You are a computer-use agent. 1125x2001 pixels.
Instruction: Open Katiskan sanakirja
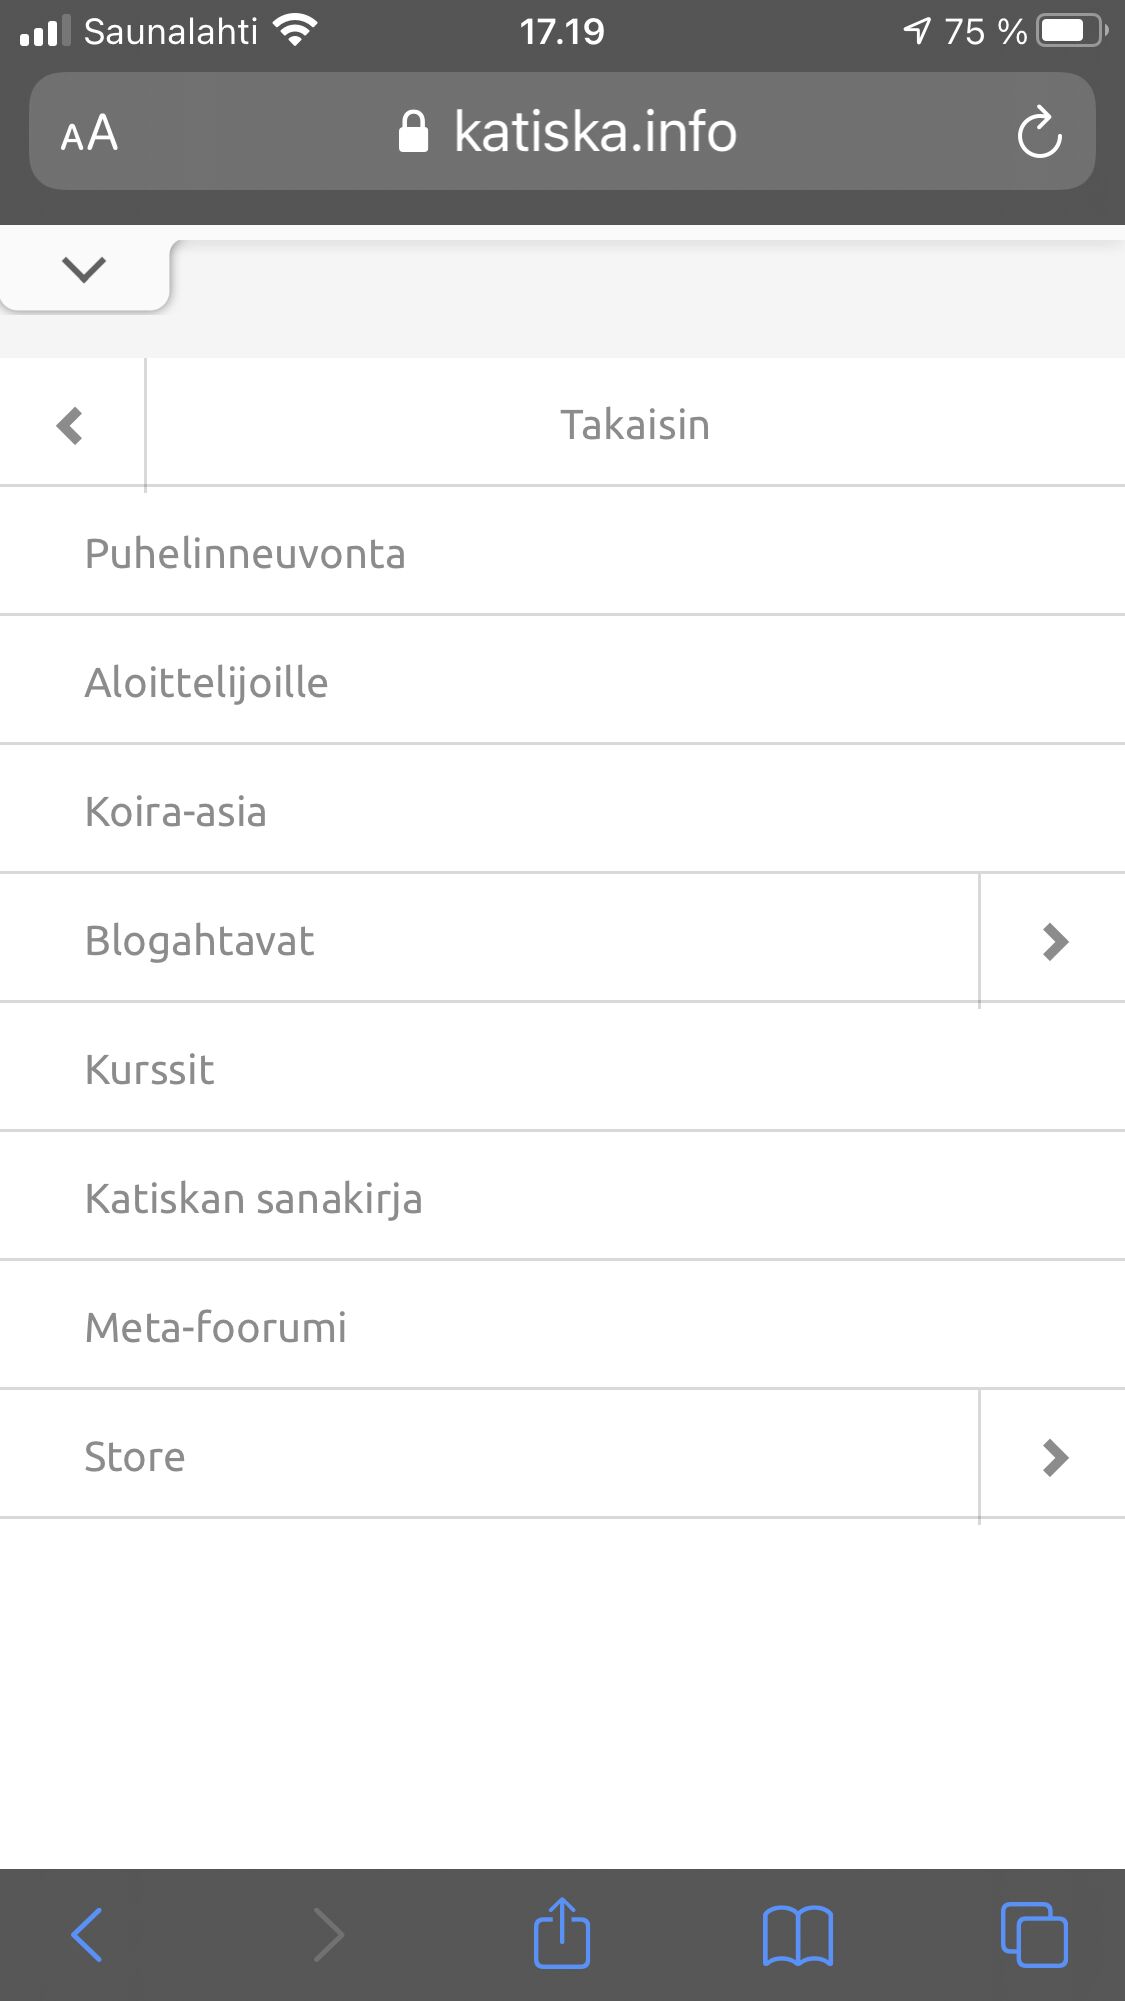(x=253, y=1199)
